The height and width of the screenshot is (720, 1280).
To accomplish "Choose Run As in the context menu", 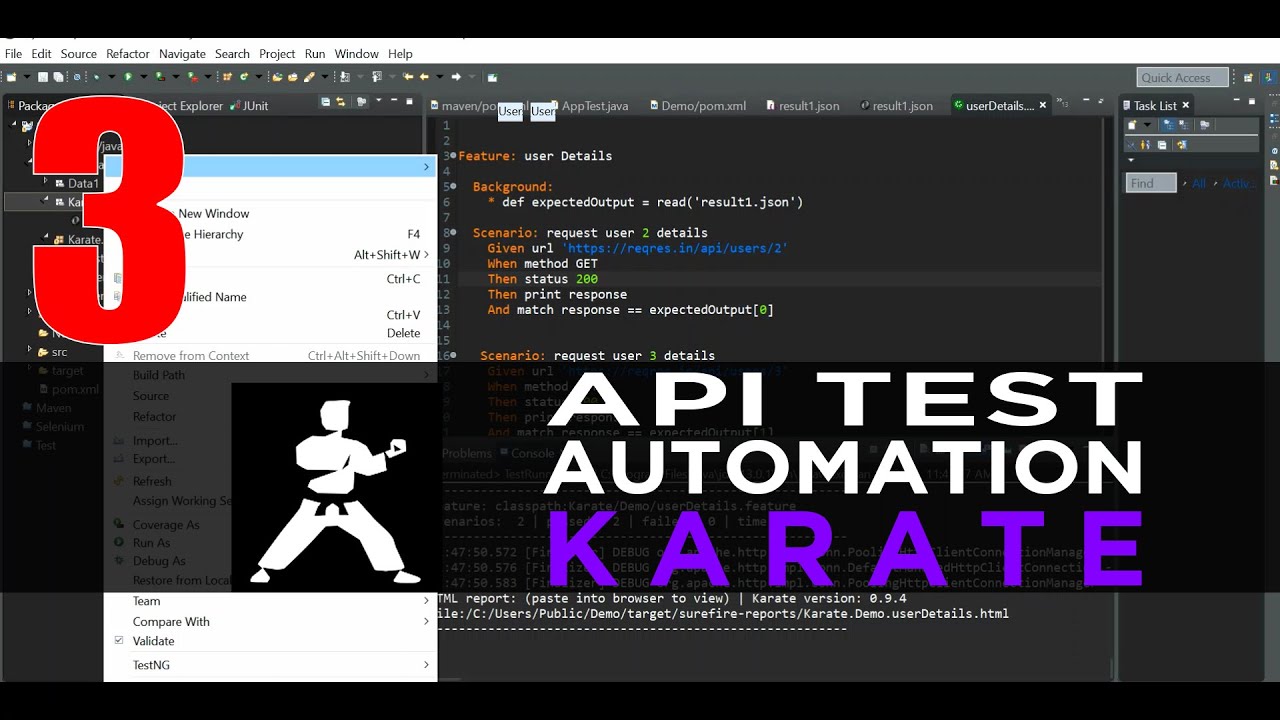I will pyautogui.click(x=270, y=543).
